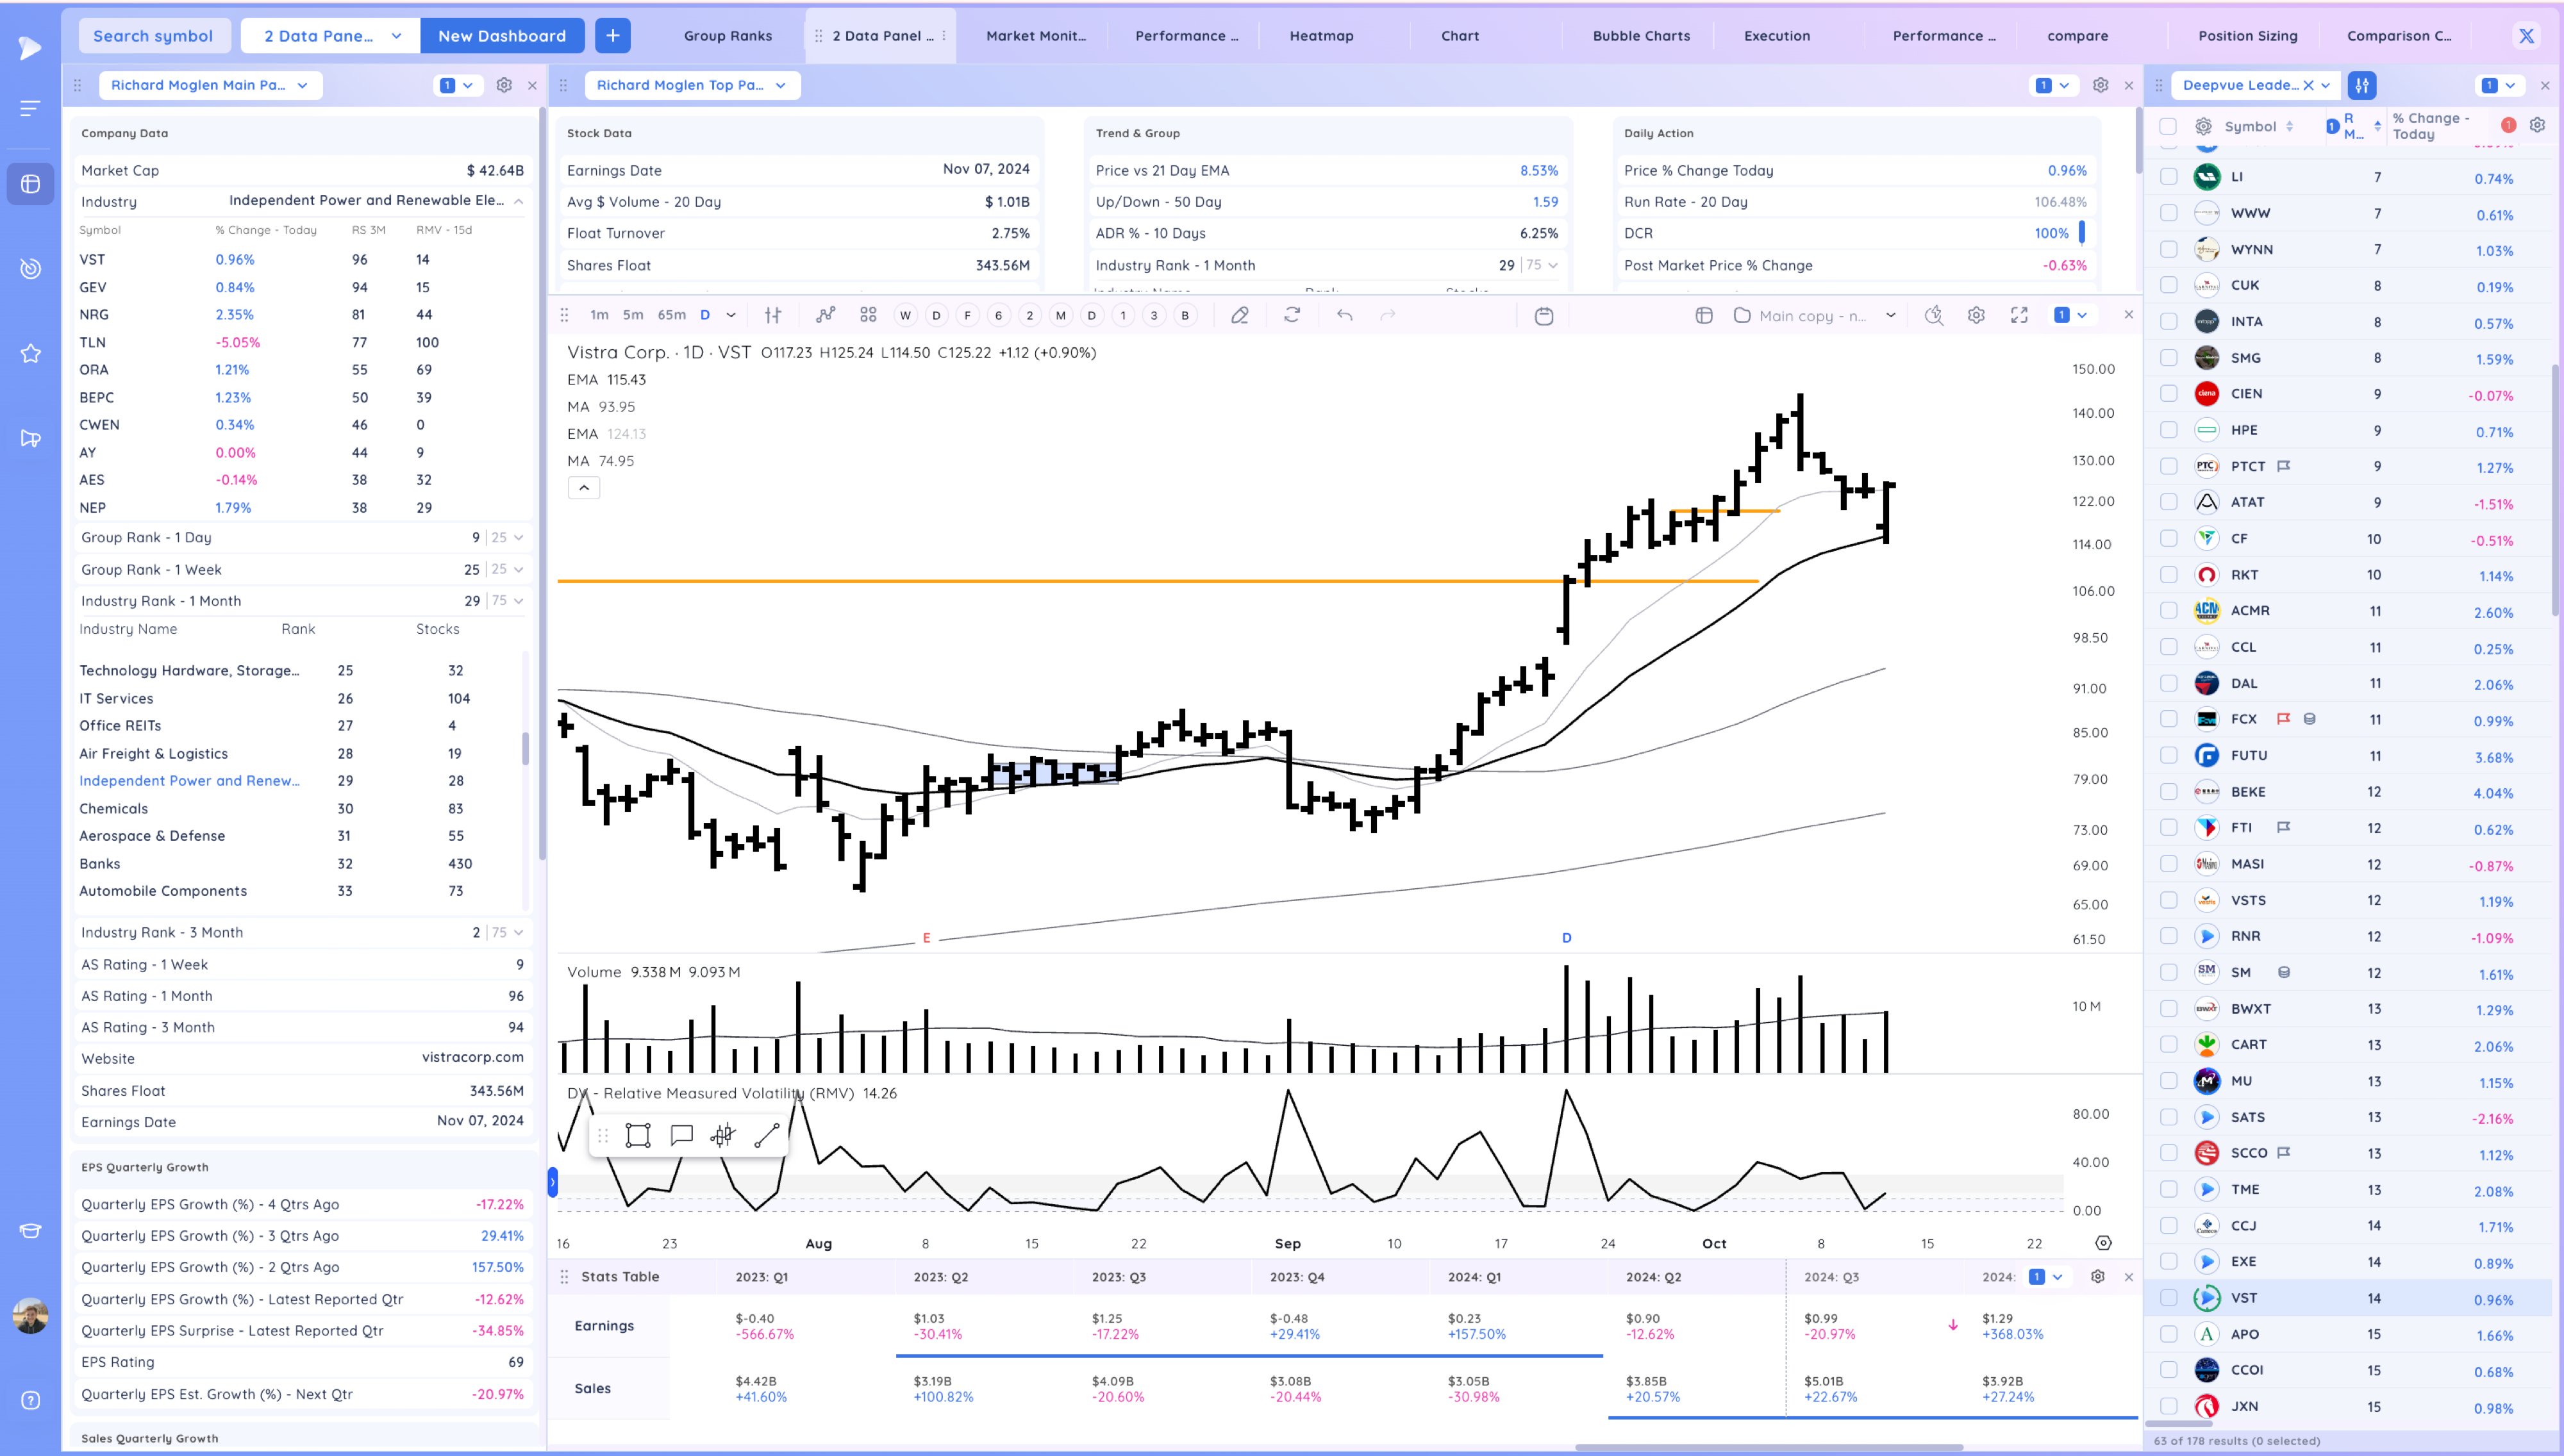
Task: Click the New Dashboard button
Action: tap(502, 36)
